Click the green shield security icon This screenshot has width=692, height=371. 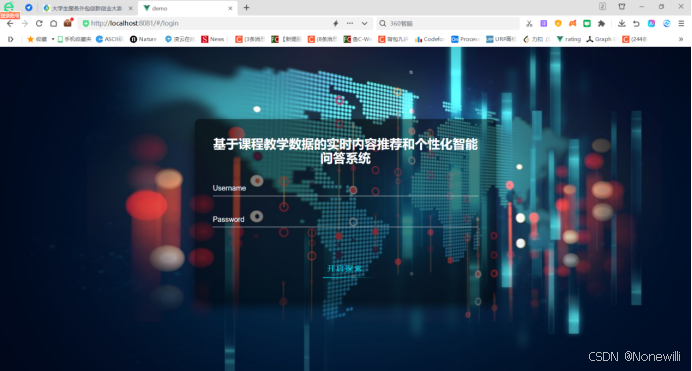click(x=86, y=23)
